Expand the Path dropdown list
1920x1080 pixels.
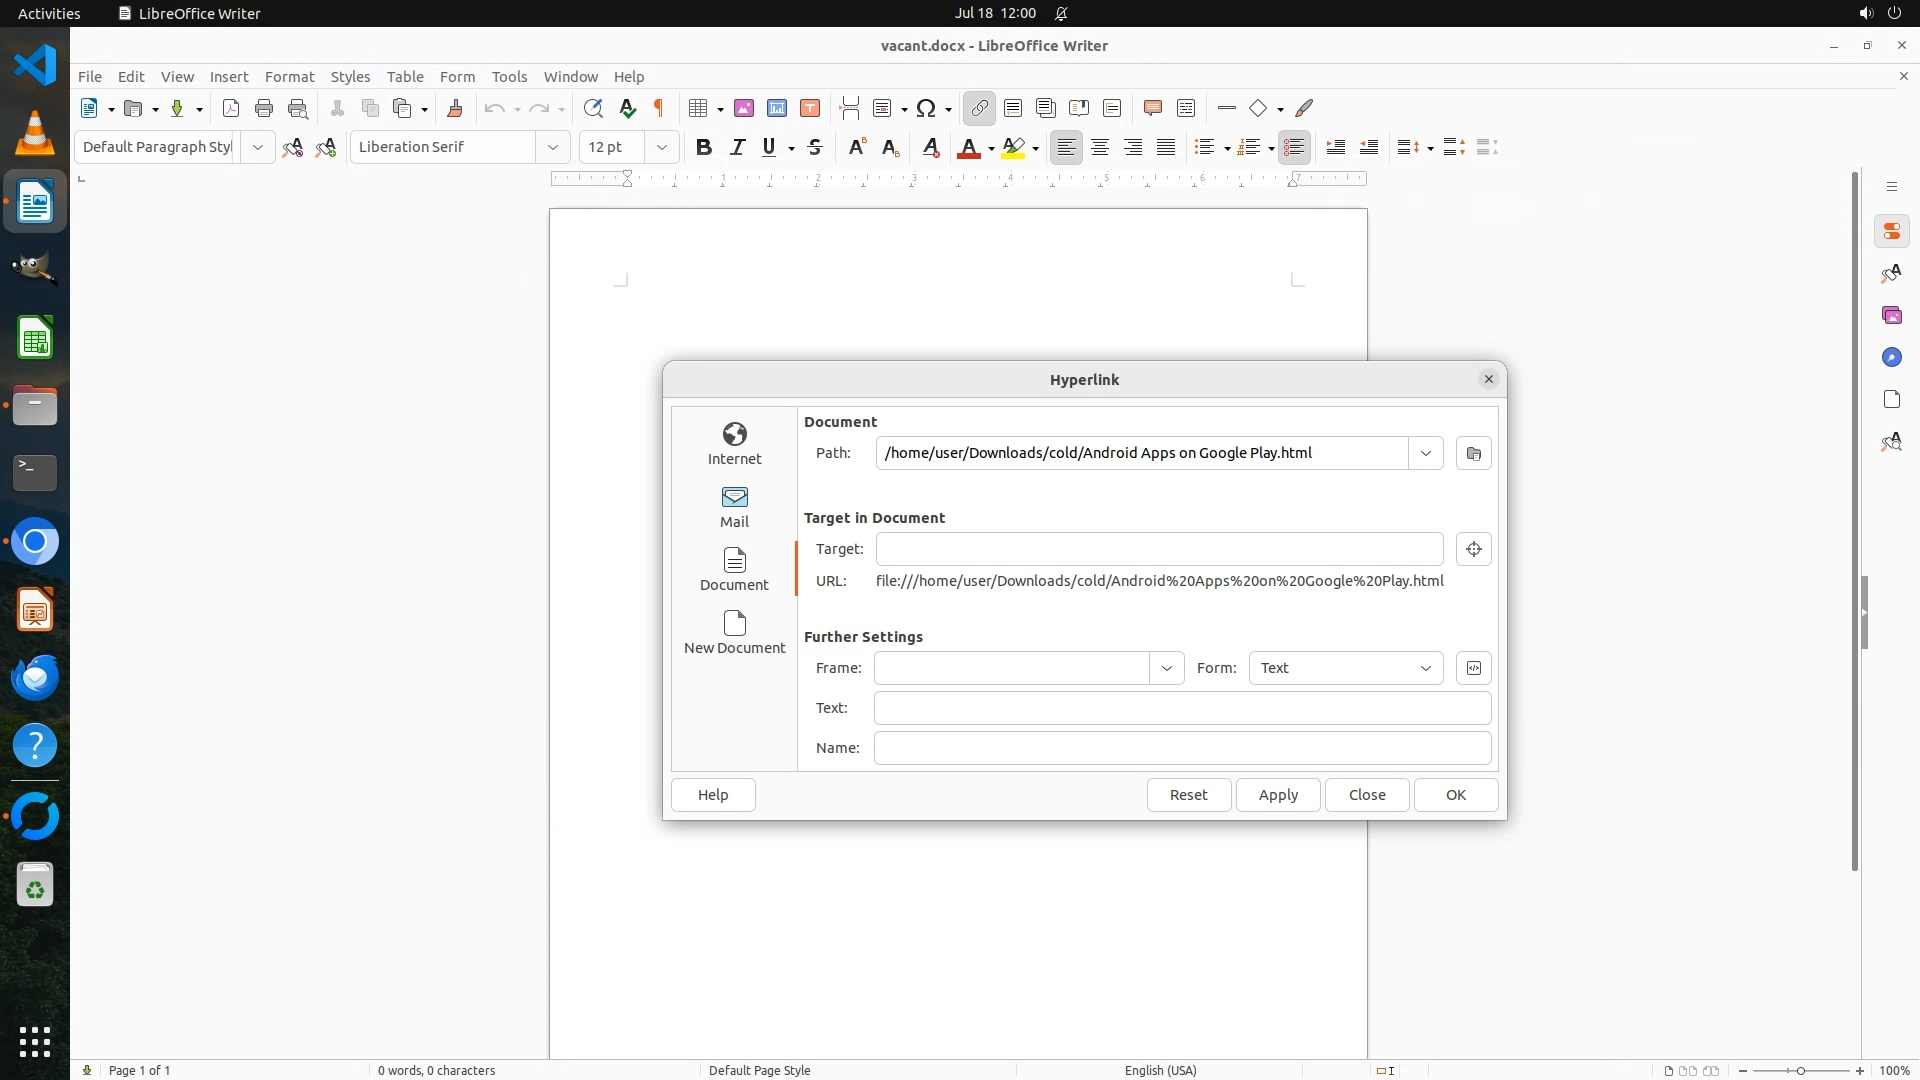tap(1425, 453)
